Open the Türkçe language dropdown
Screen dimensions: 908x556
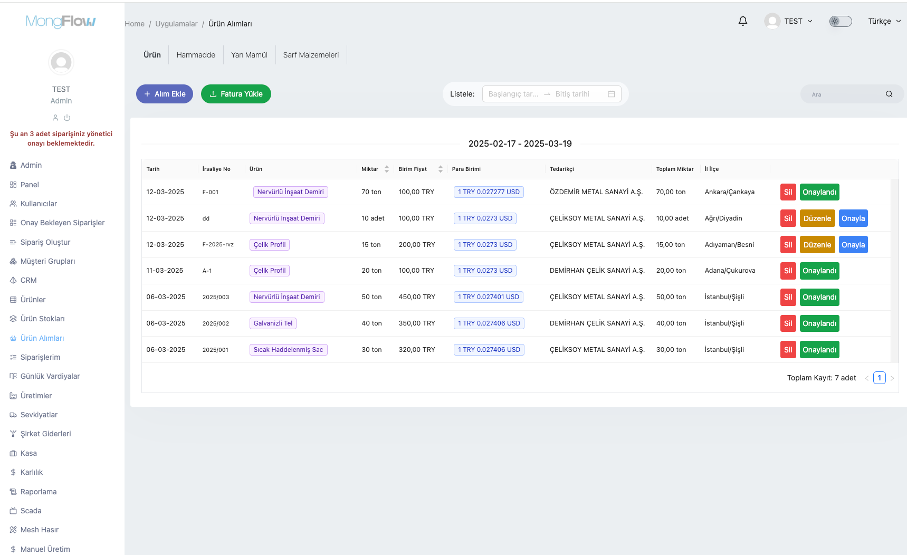pyautogui.click(x=884, y=21)
